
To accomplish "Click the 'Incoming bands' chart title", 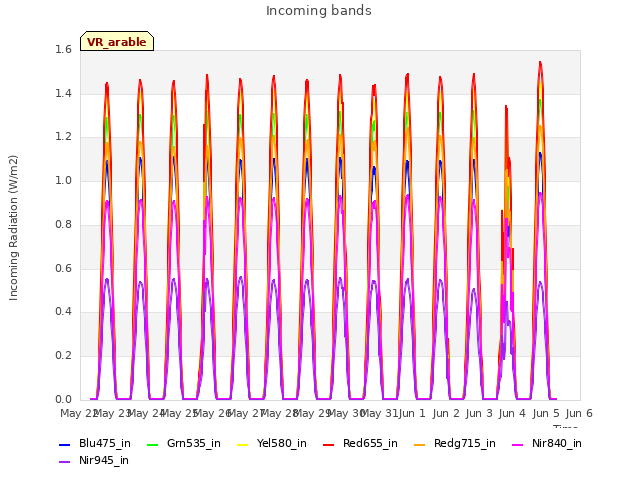I will tap(319, 11).
